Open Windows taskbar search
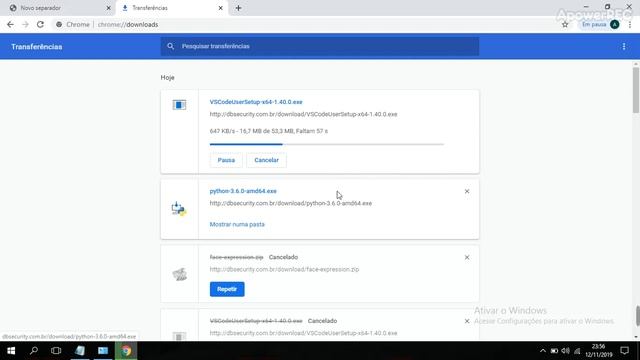The width and height of the screenshot is (640, 360). (34, 351)
